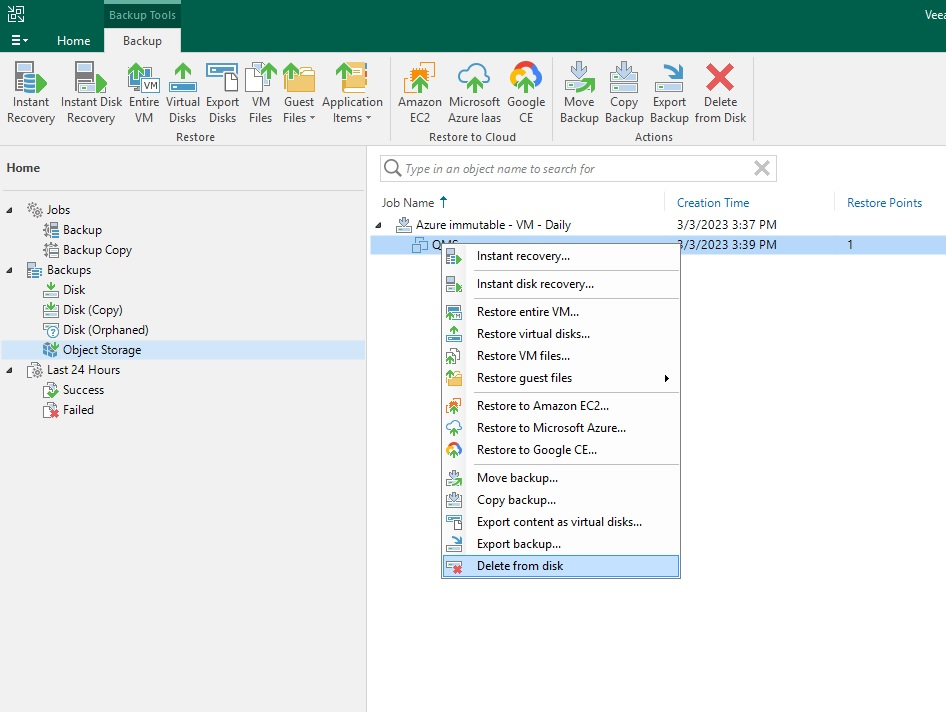Choose Restore entire VM... menu entry
The image size is (946, 712).
pyautogui.click(x=561, y=312)
